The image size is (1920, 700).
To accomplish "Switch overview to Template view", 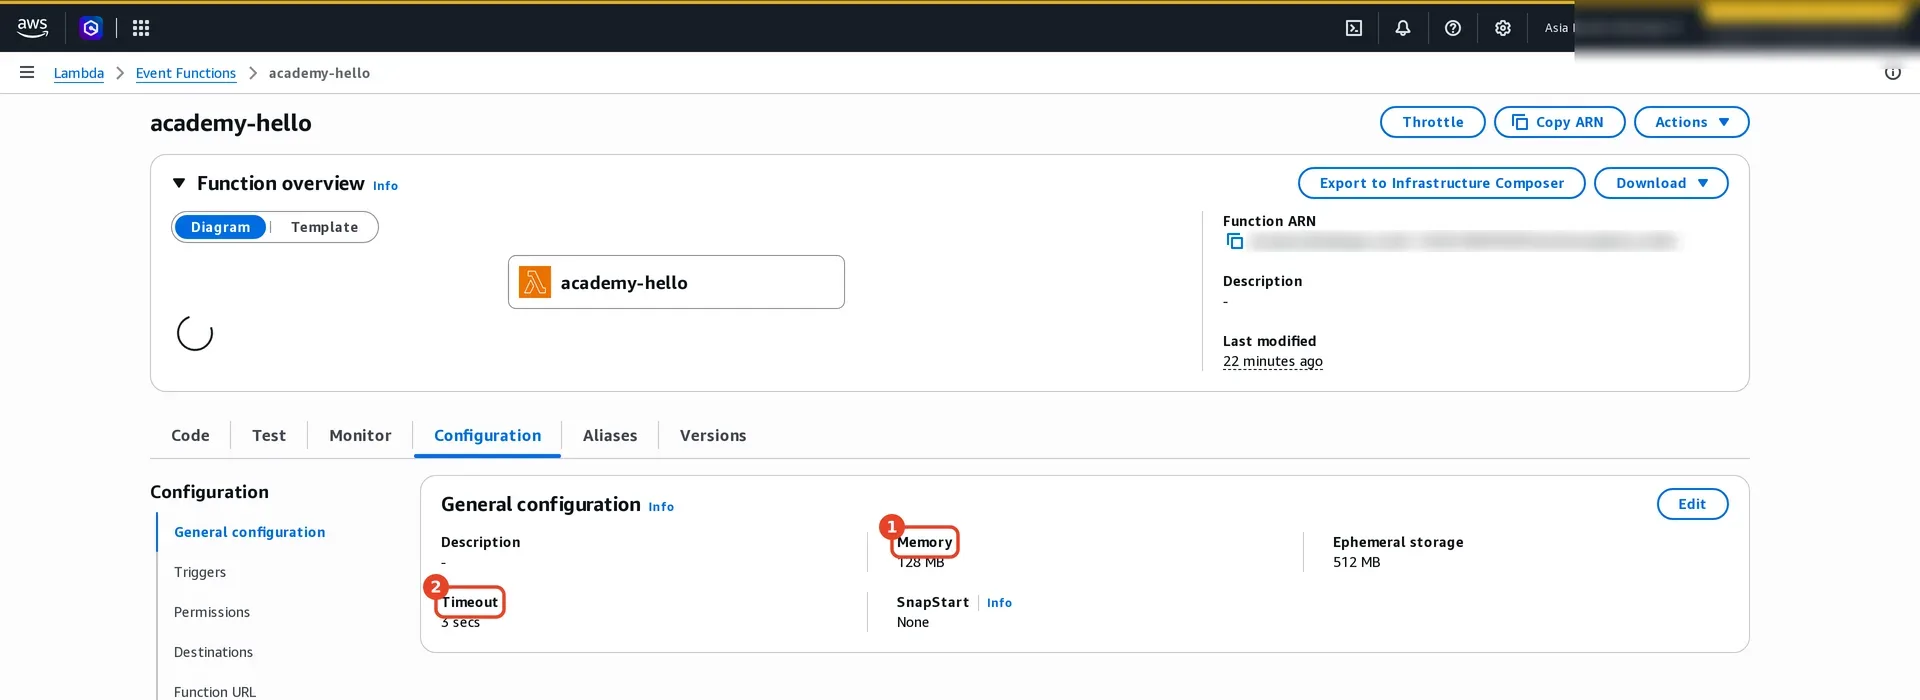I will (324, 227).
